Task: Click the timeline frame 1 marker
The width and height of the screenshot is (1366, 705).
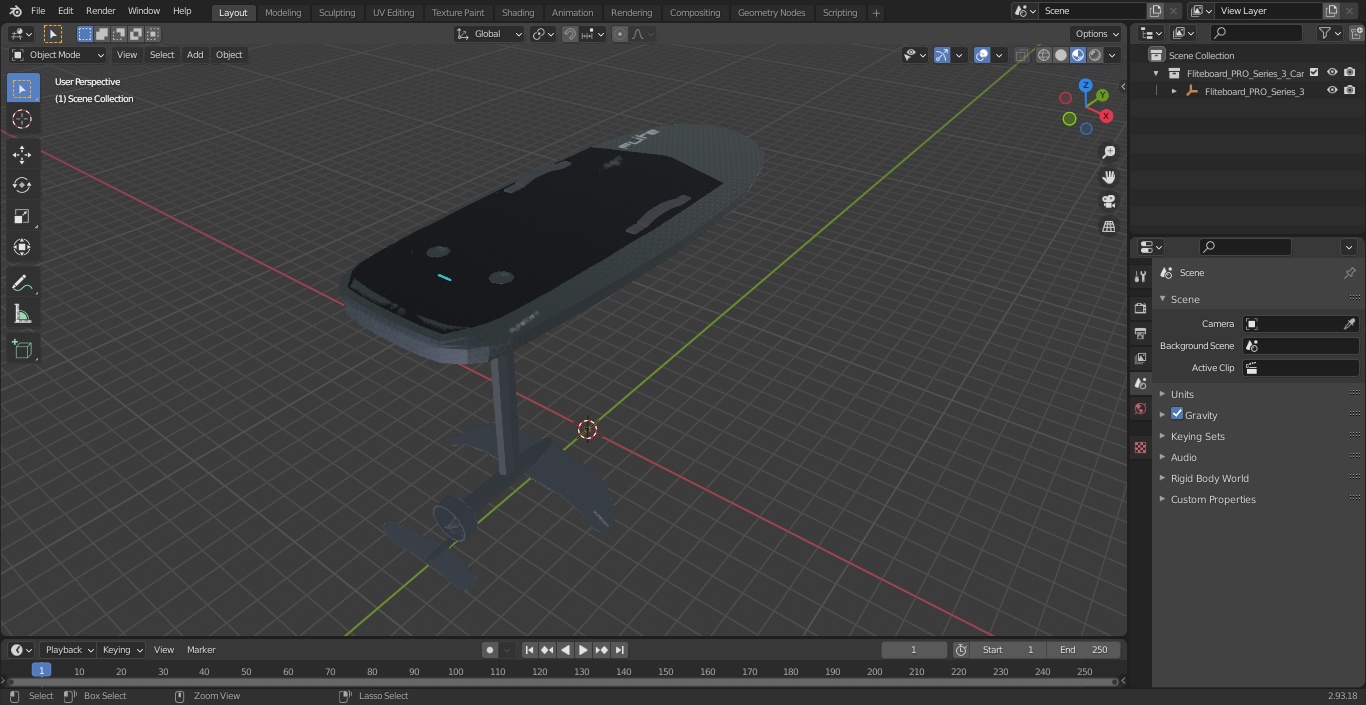Action: pos(41,671)
